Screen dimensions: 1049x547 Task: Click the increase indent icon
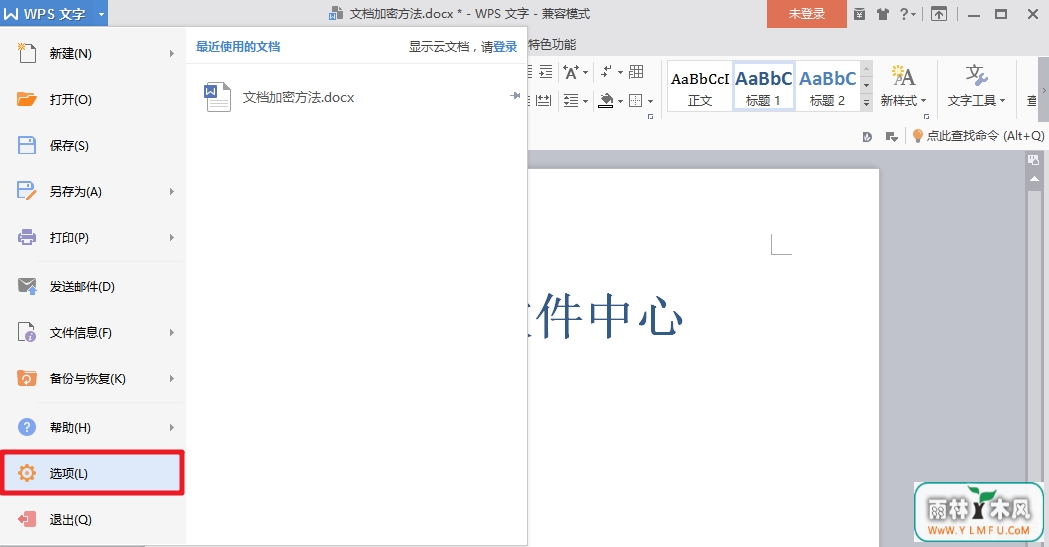click(546, 72)
